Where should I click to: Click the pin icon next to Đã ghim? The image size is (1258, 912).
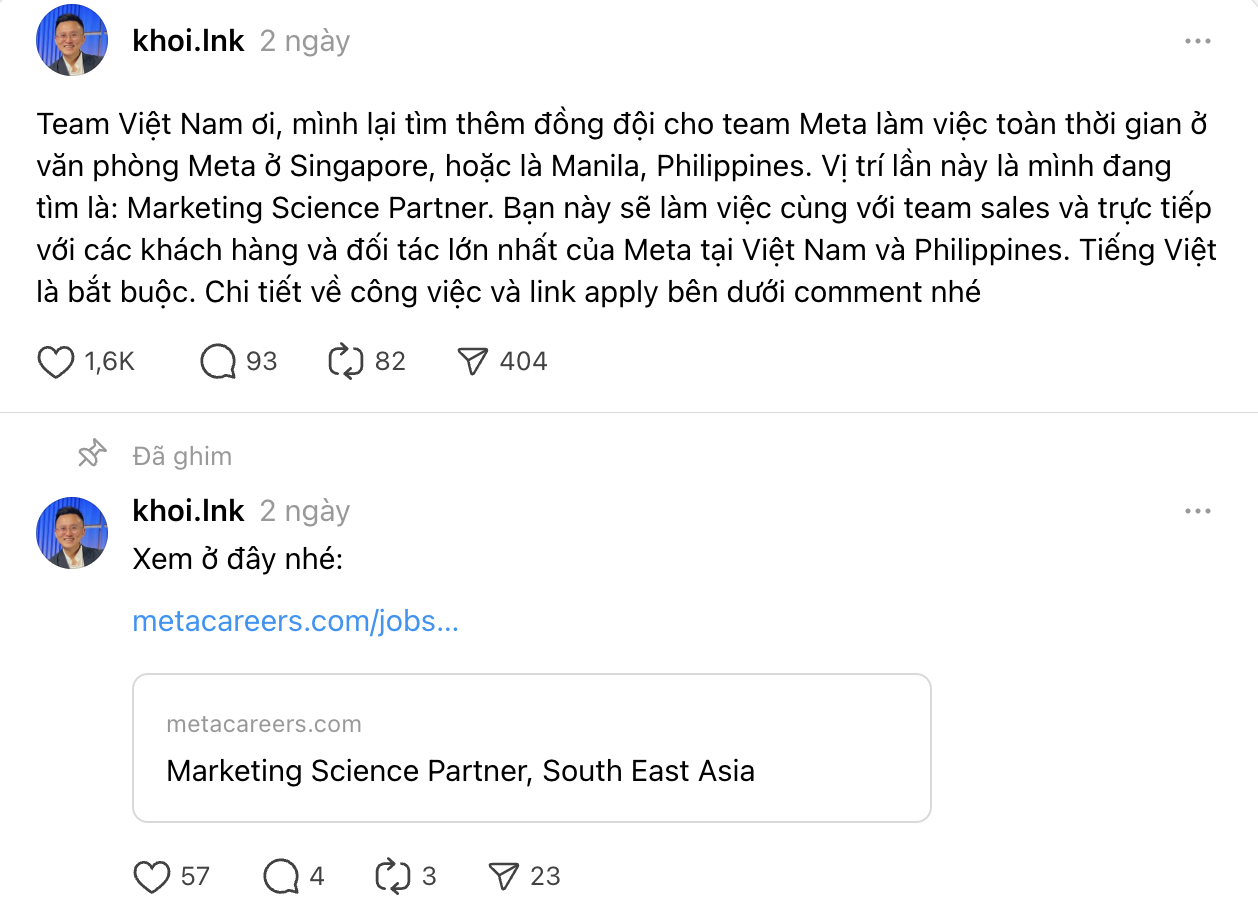pyautogui.click(x=90, y=455)
